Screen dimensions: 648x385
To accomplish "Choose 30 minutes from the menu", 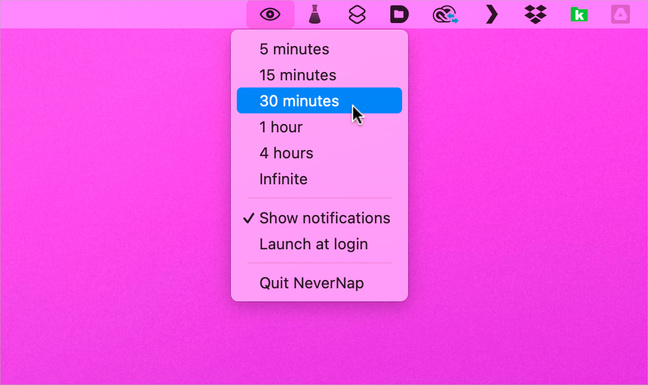I will point(319,100).
